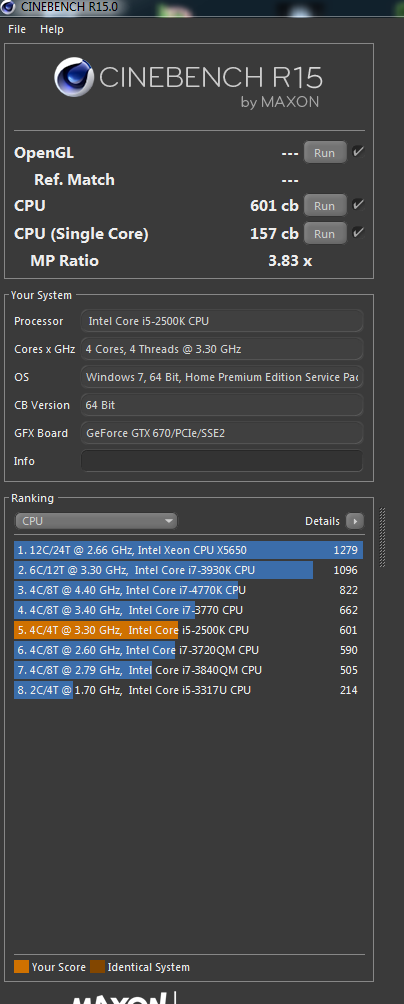Screen dimensions: 404x1004
Task: Click the Details arrow icon
Action: click(355, 521)
